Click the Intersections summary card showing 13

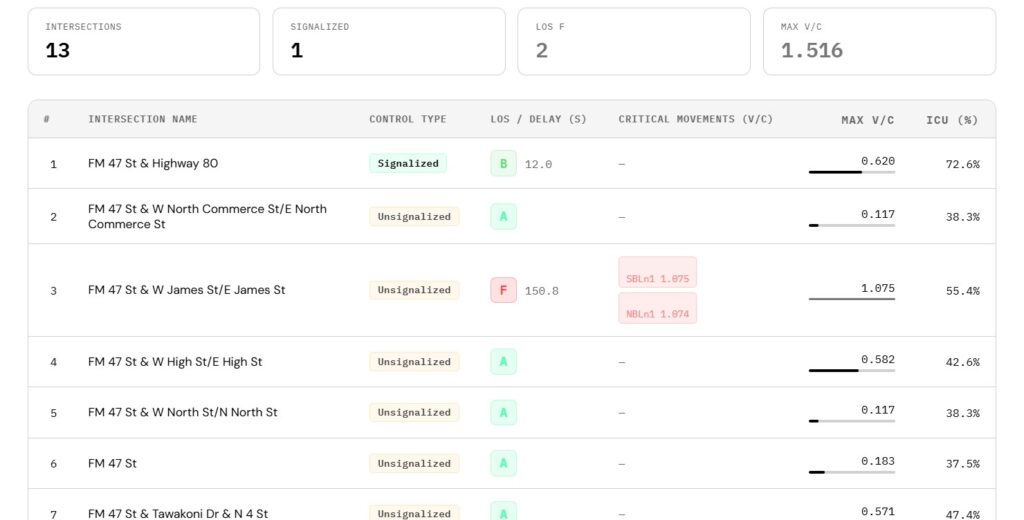click(x=144, y=41)
